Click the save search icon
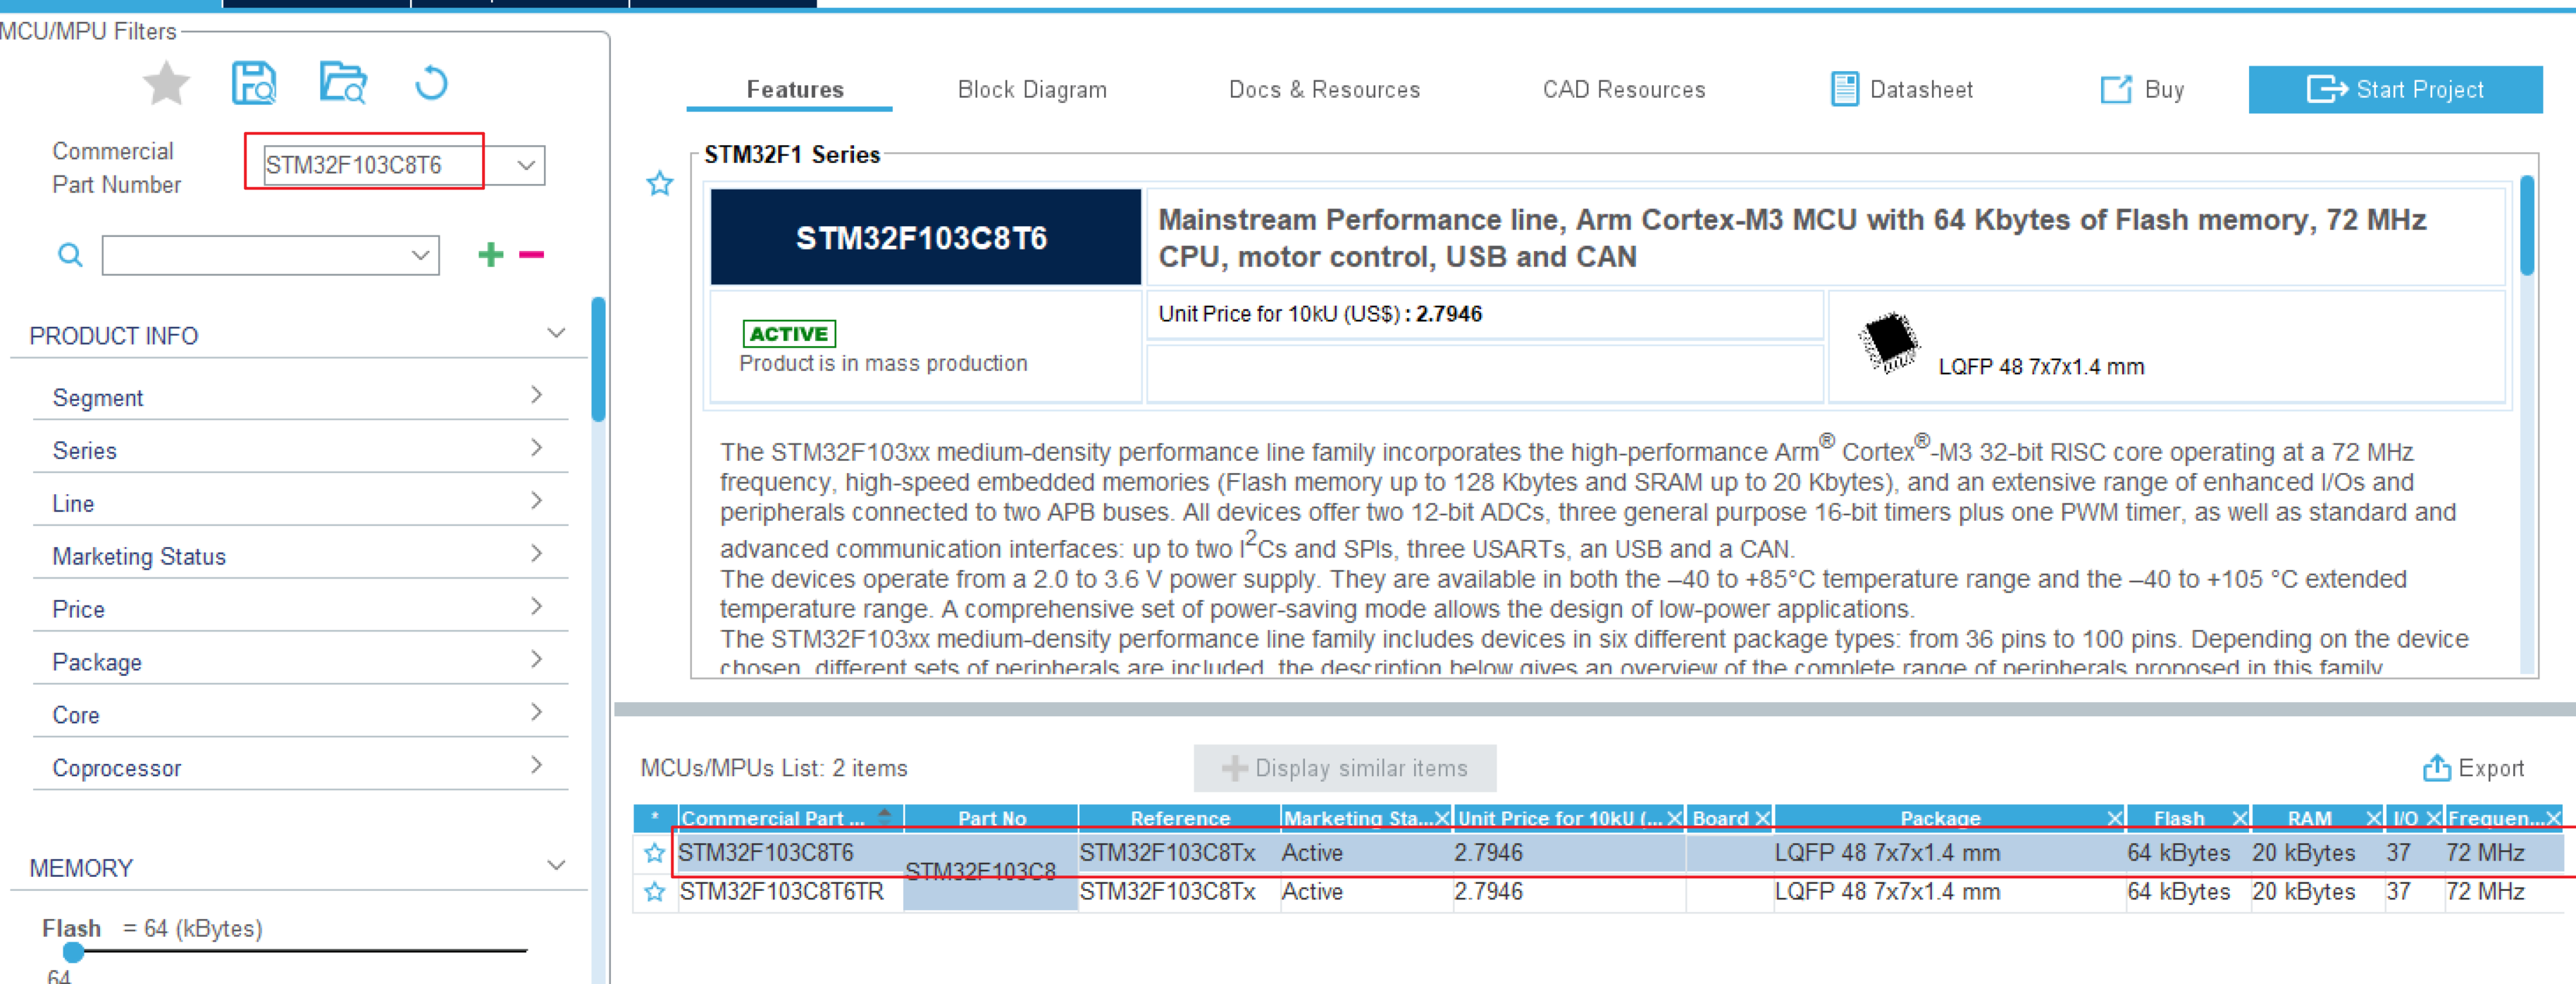The width and height of the screenshot is (2576, 984). coord(254,83)
